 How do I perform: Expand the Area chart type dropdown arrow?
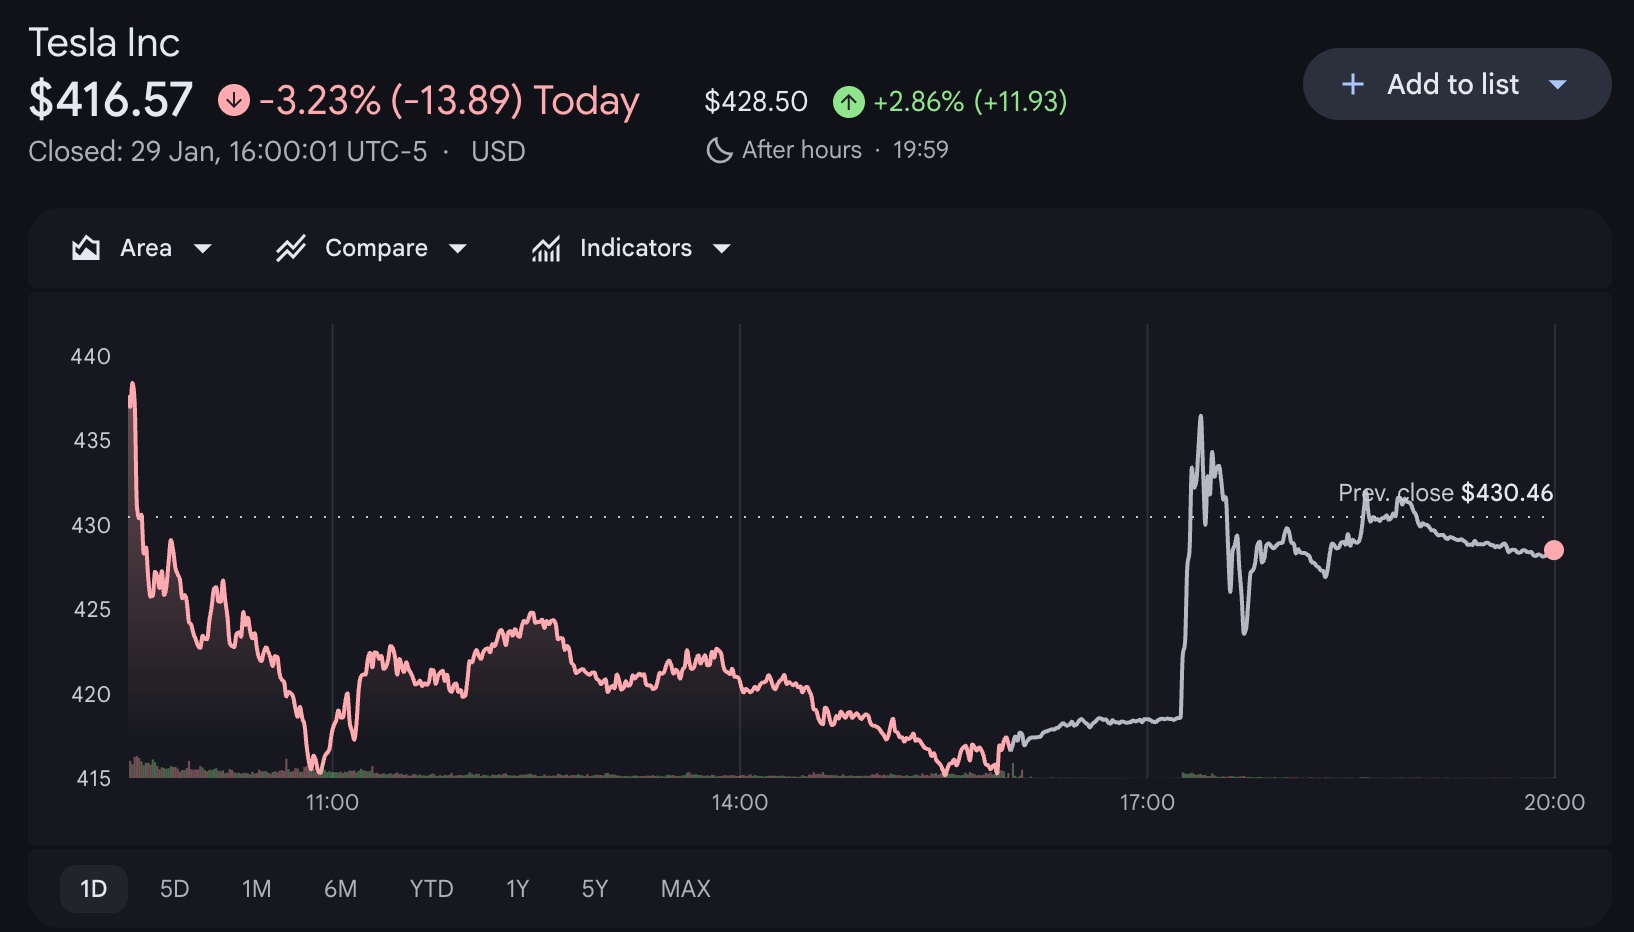click(x=203, y=248)
